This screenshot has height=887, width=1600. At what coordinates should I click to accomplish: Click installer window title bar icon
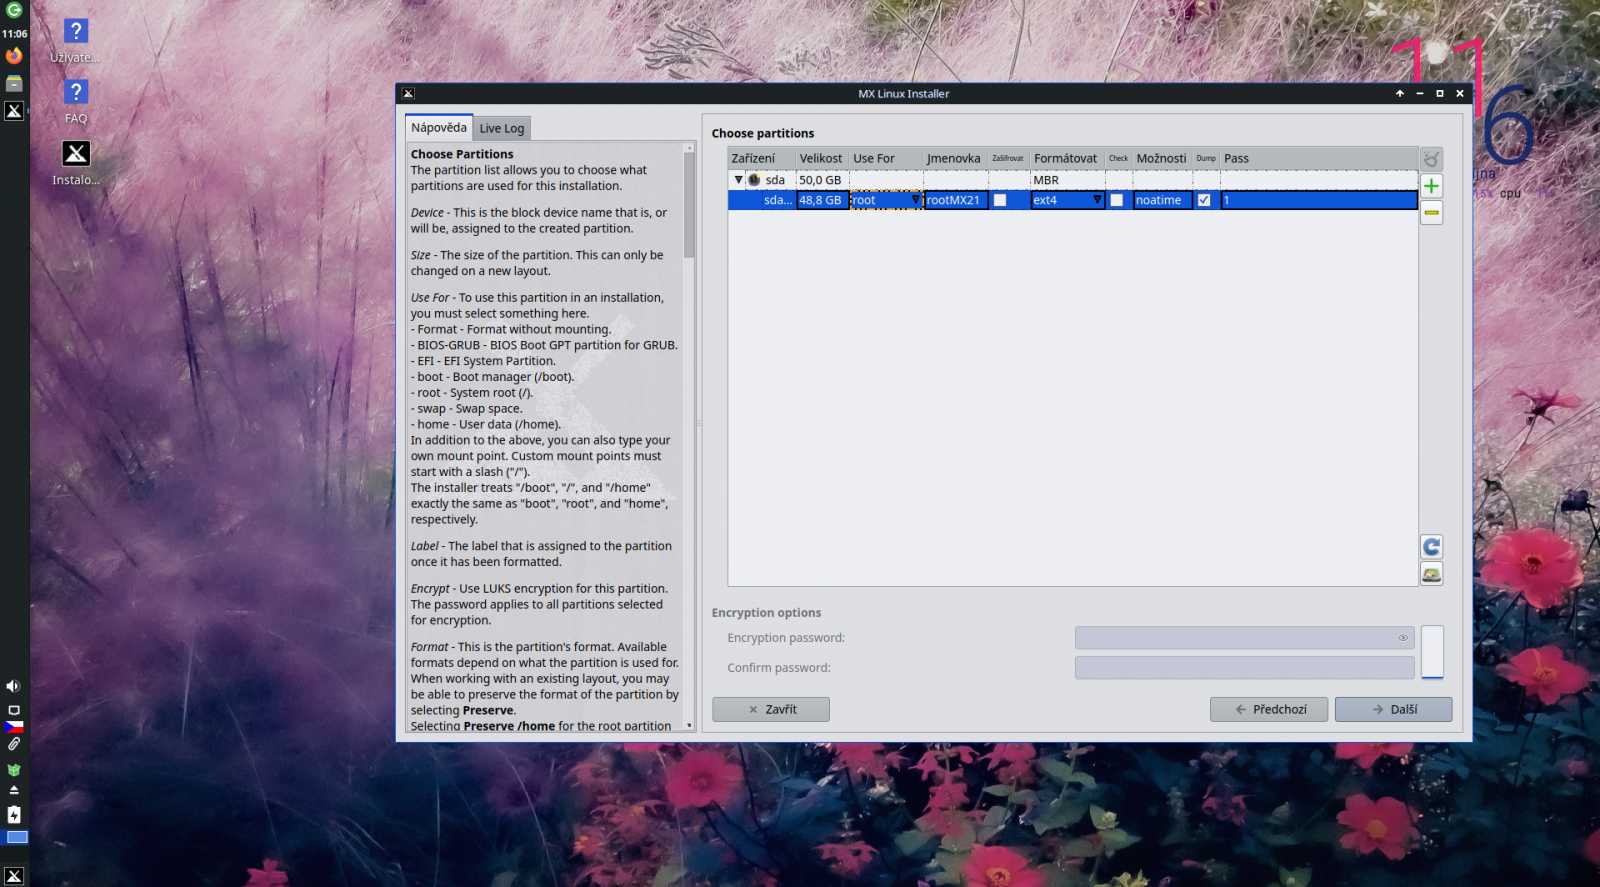[x=408, y=94]
